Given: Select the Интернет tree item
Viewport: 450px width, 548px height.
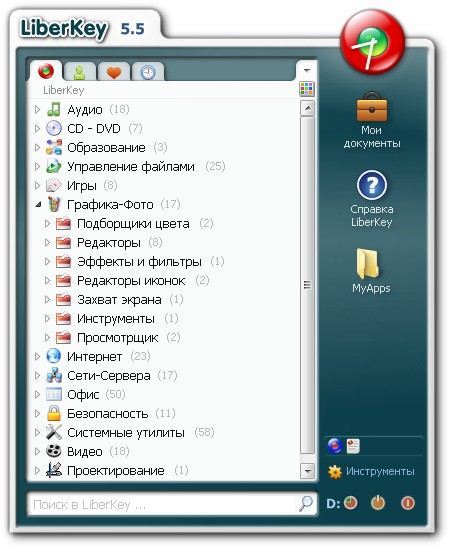Looking at the screenshot, I should tap(95, 356).
